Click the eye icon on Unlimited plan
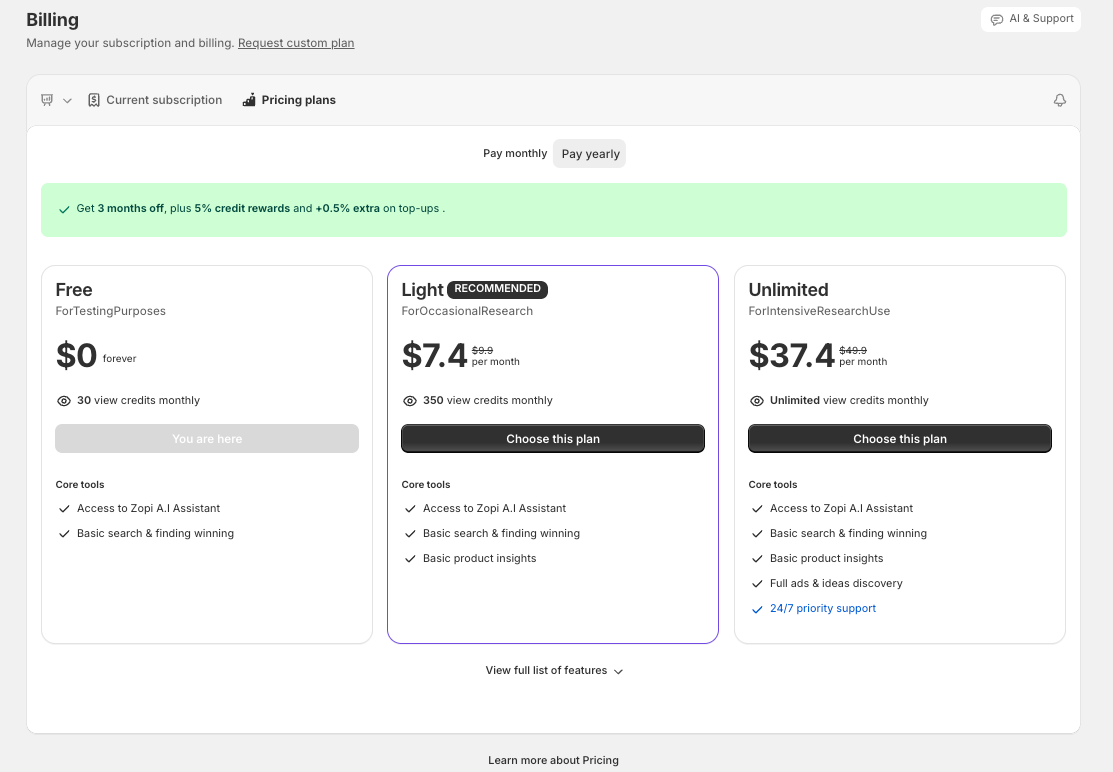Screen dimensions: 1113x772 757,401
